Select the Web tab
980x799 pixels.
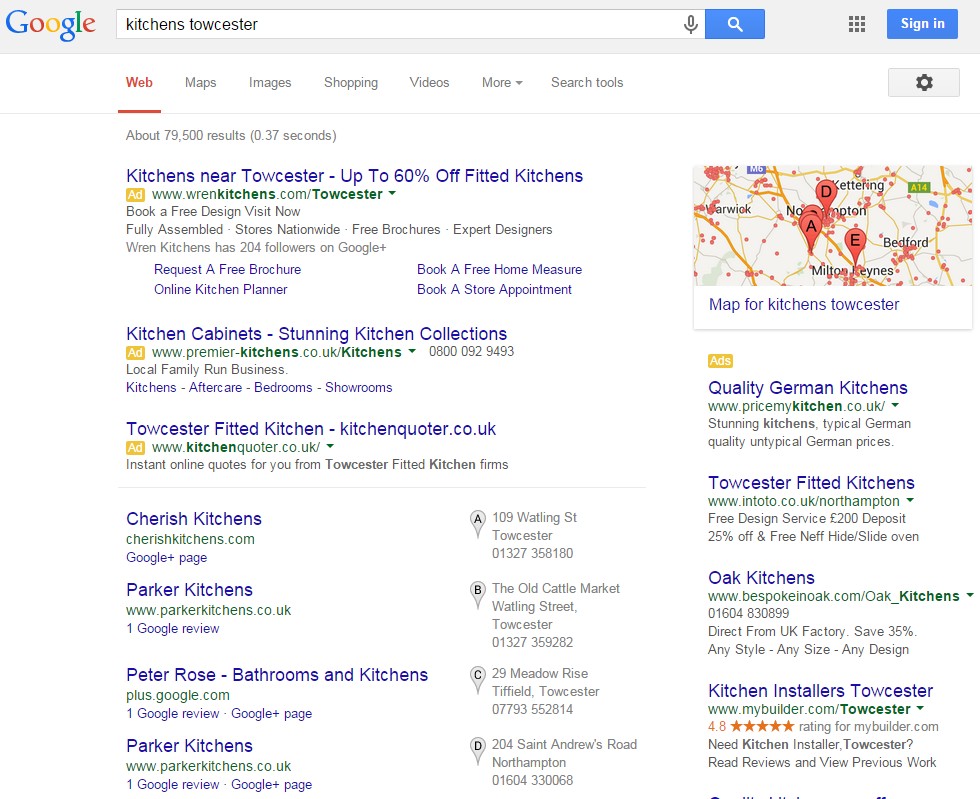139,83
